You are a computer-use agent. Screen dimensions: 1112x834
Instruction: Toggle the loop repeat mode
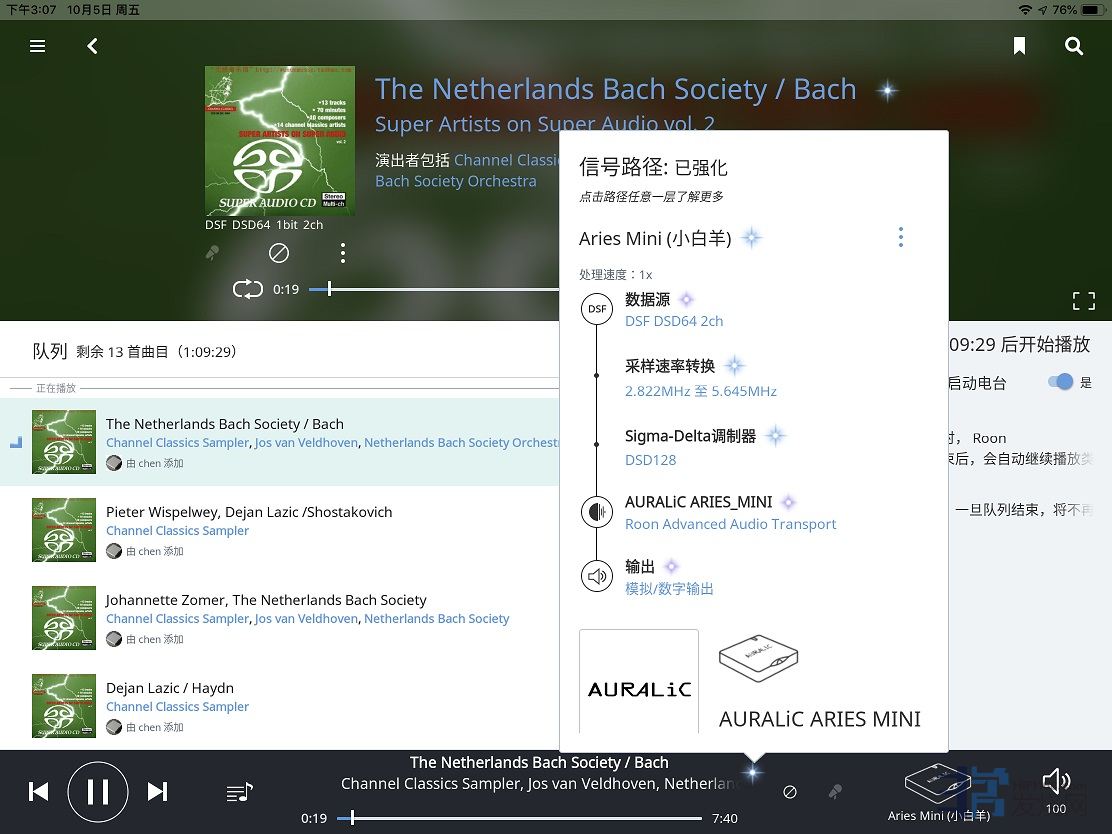[x=247, y=289]
